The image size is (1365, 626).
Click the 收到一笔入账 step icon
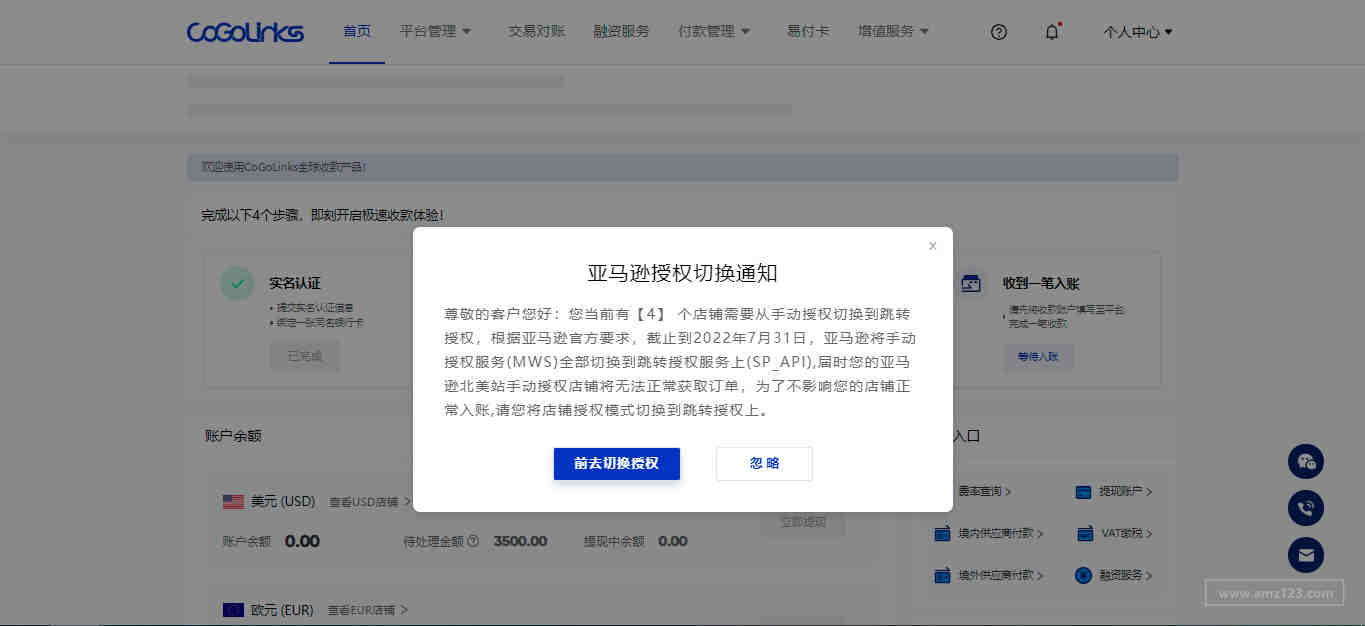pyautogui.click(x=970, y=284)
